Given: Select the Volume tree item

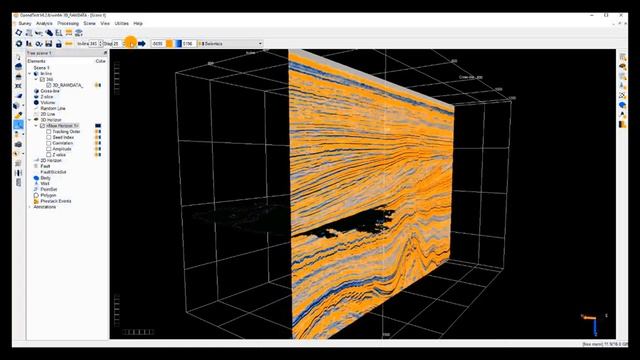Looking at the screenshot, I should pyautogui.click(x=48, y=102).
